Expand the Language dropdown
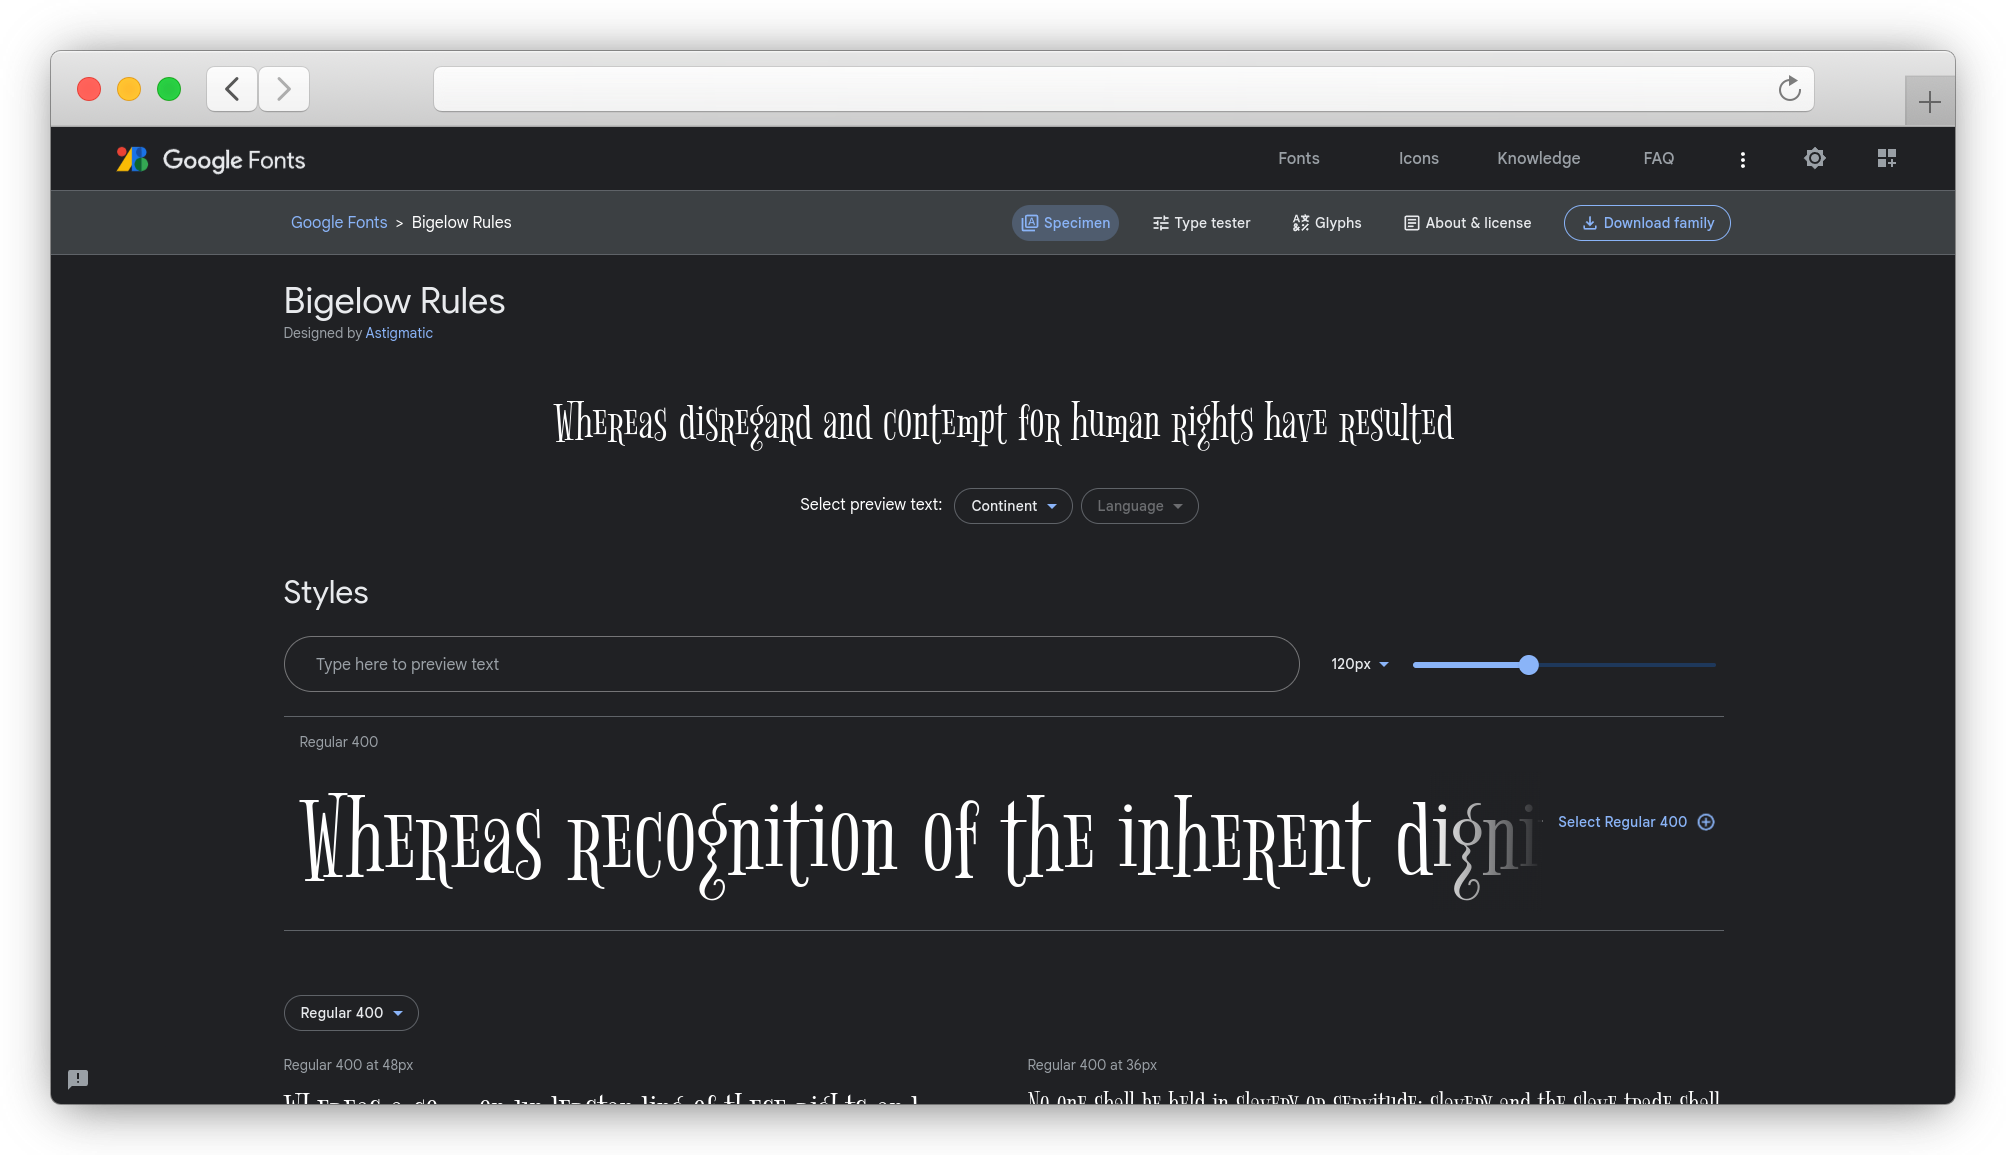Viewport: 2006px width, 1155px height. pyautogui.click(x=1139, y=506)
